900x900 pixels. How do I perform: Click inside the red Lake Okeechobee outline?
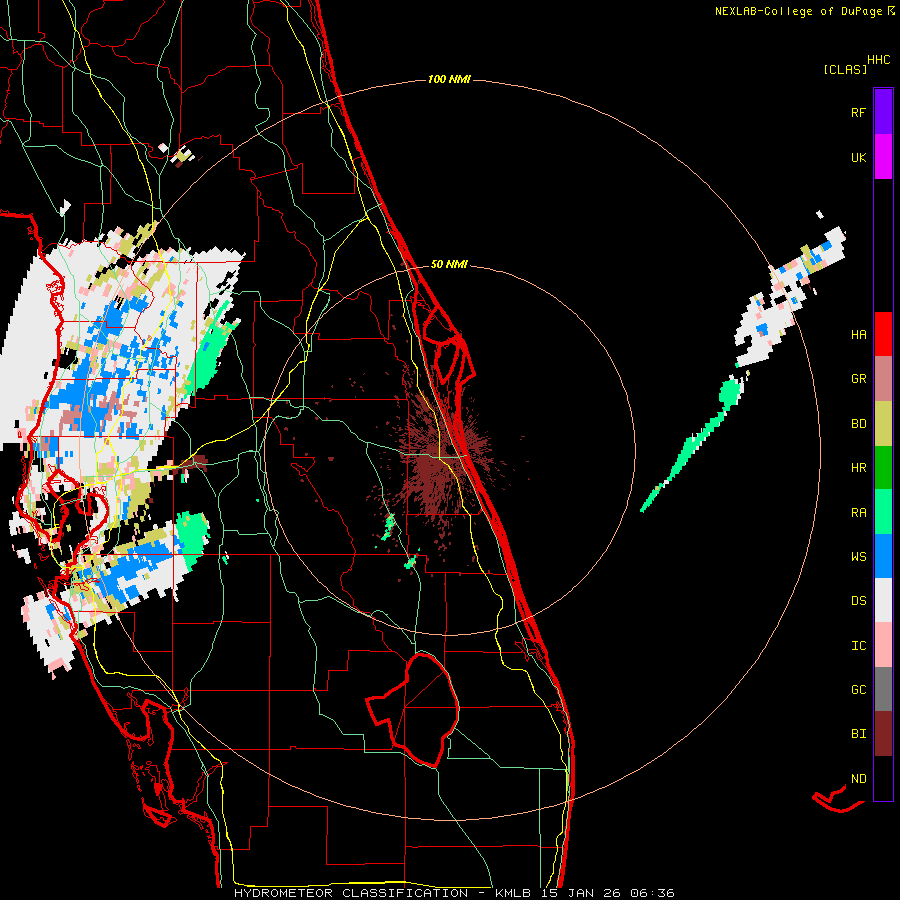point(422,709)
